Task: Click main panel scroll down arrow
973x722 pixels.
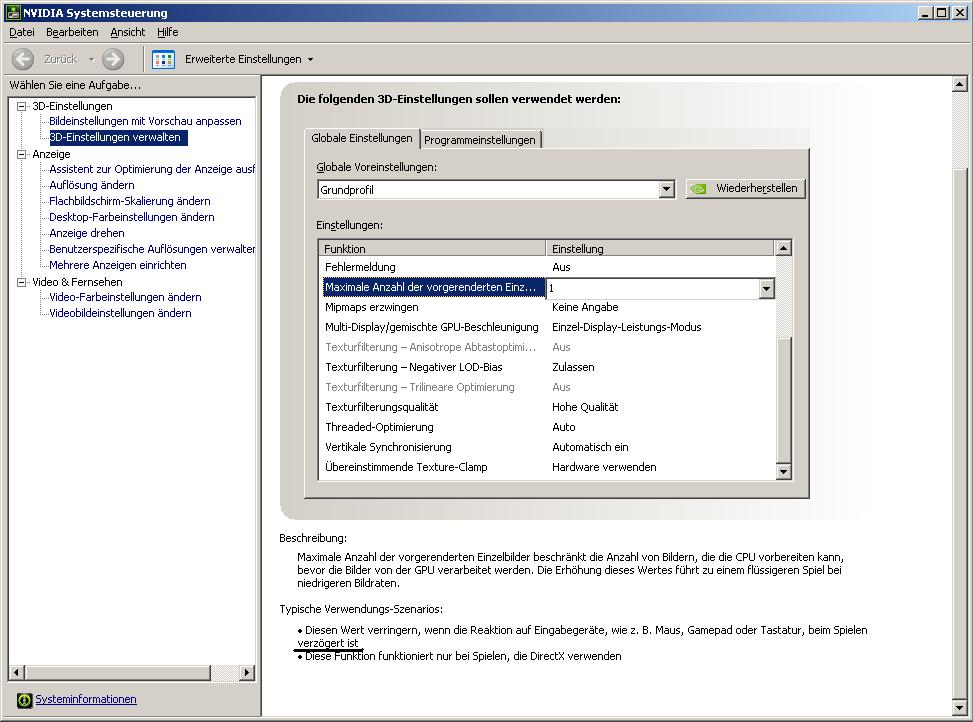Action: (x=959, y=707)
